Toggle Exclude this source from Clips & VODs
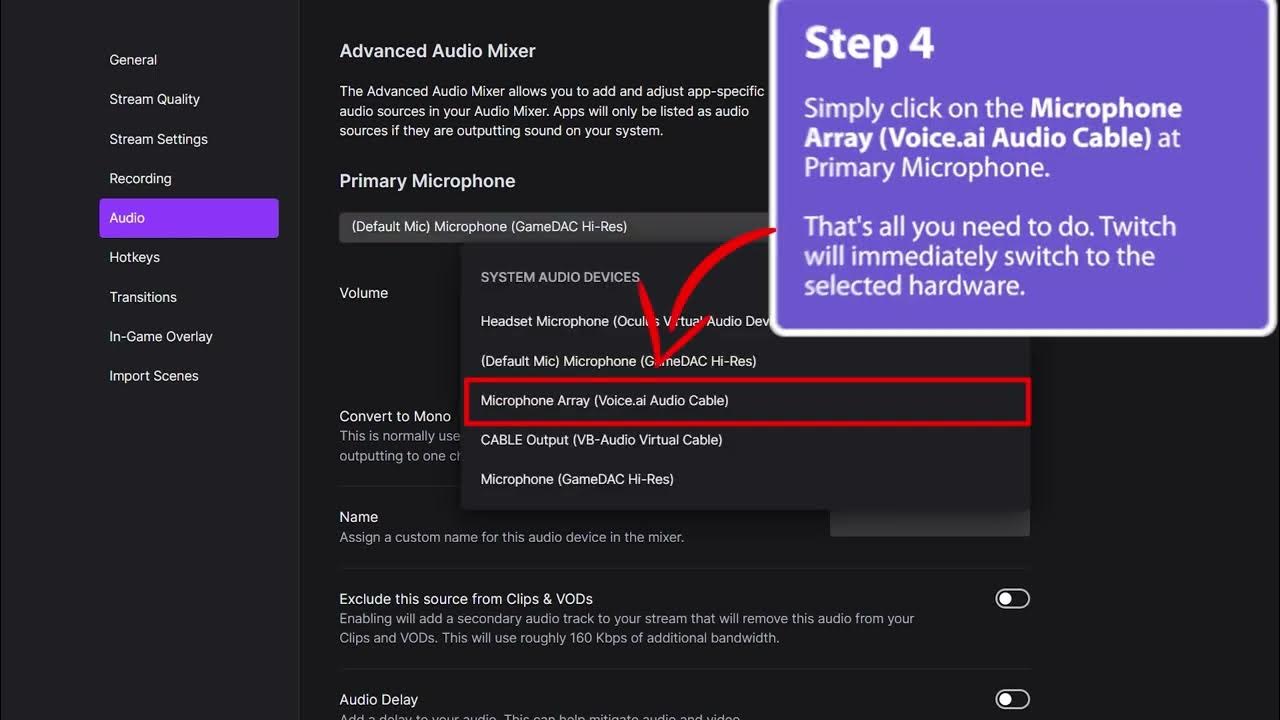Image resolution: width=1280 pixels, height=720 pixels. tap(1012, 599)
